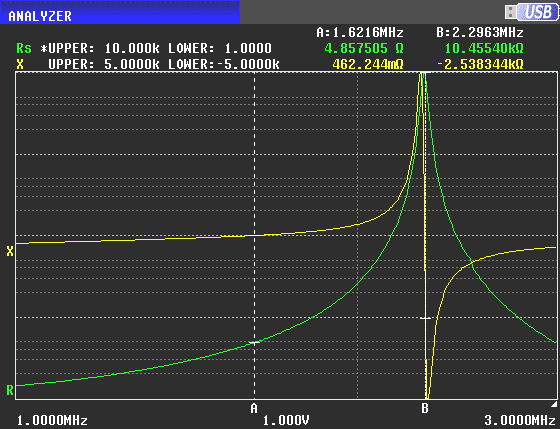The image size is (560, 429).
Task: Click cursor B label below graph
Action: point(425,408)
